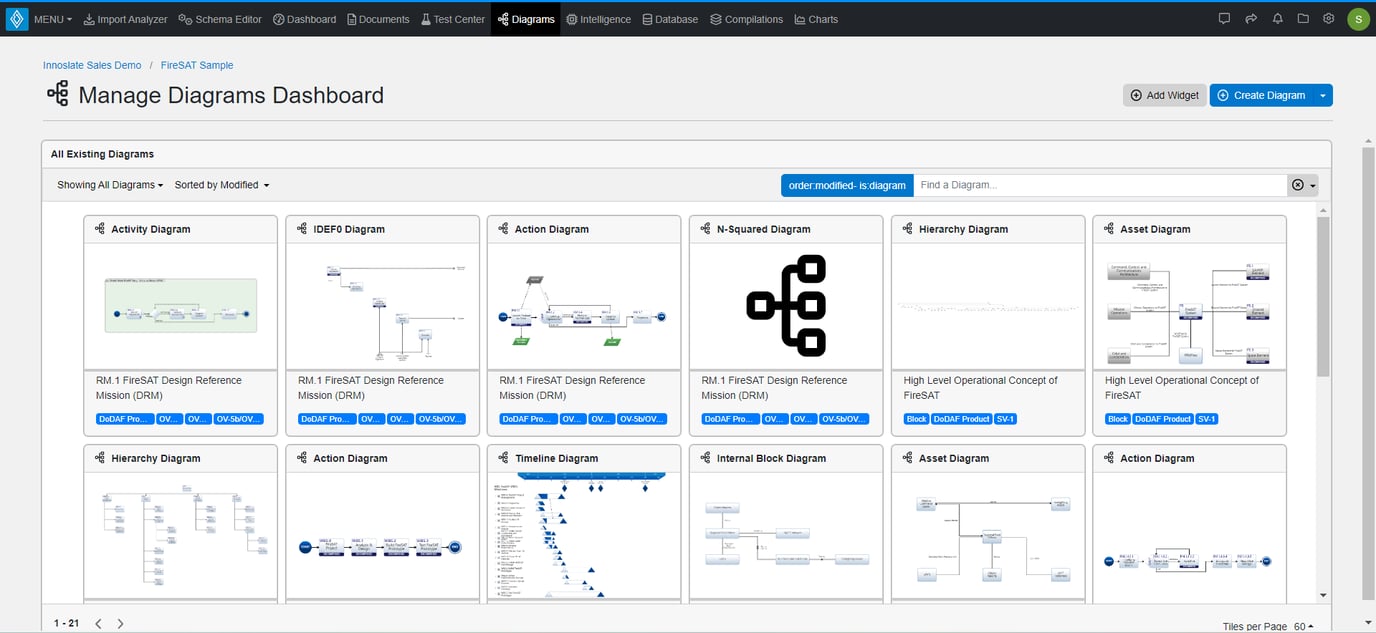
Task: Open the Innoslate Sales Demo breadcrumb link
Action: [x=92, y=65]
